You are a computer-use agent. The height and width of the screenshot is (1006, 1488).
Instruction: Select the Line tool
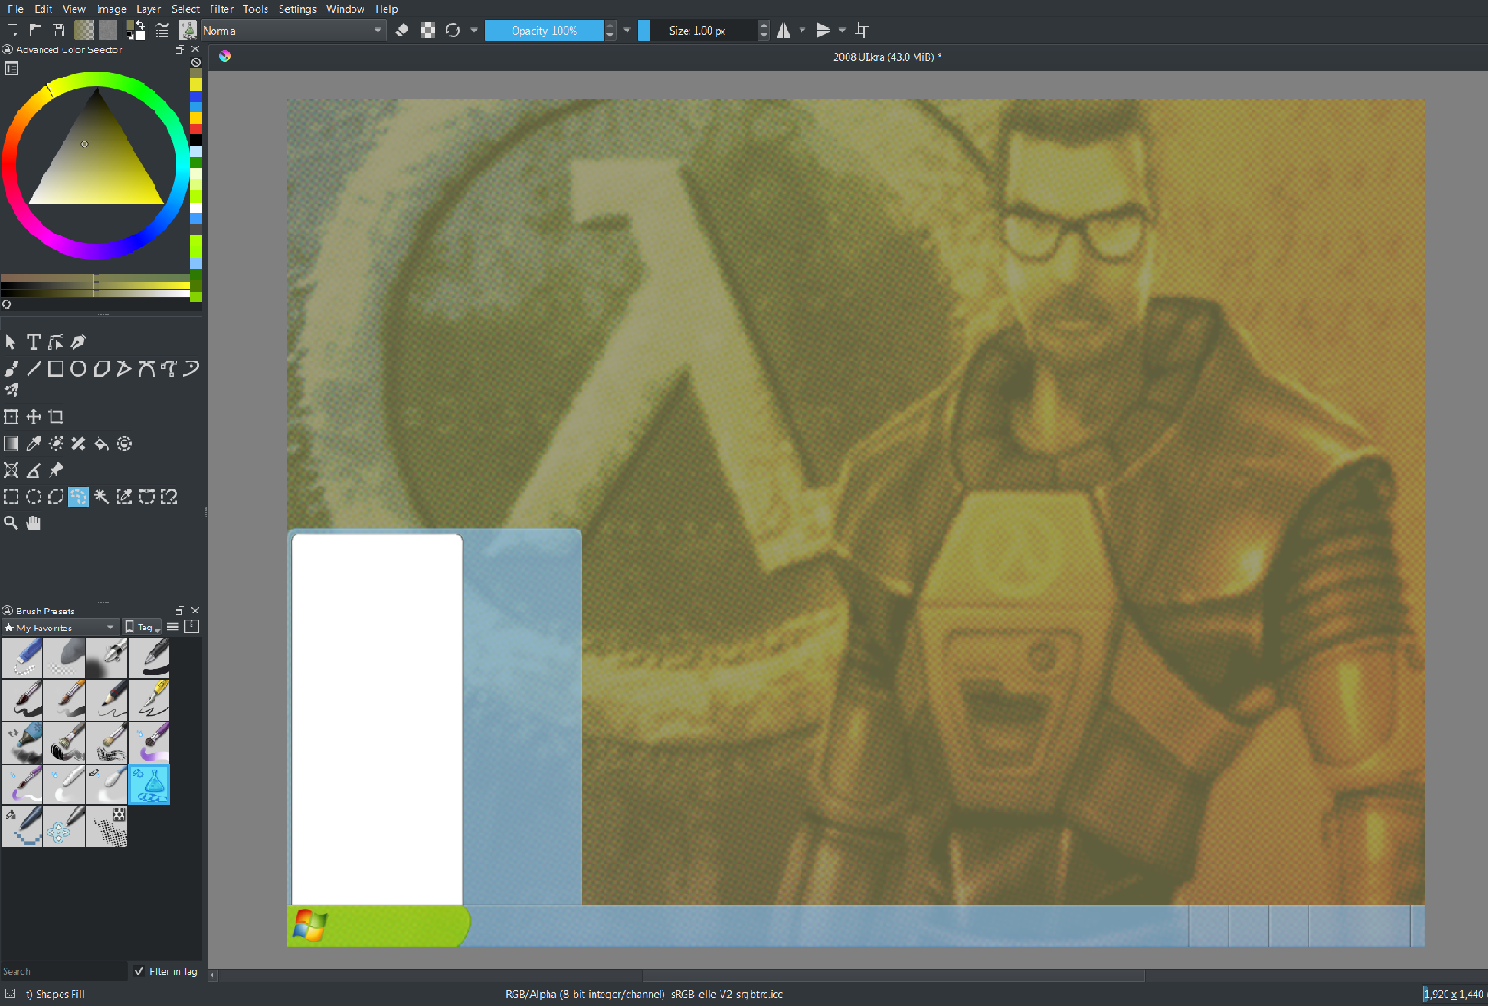(x=33, y=369)
